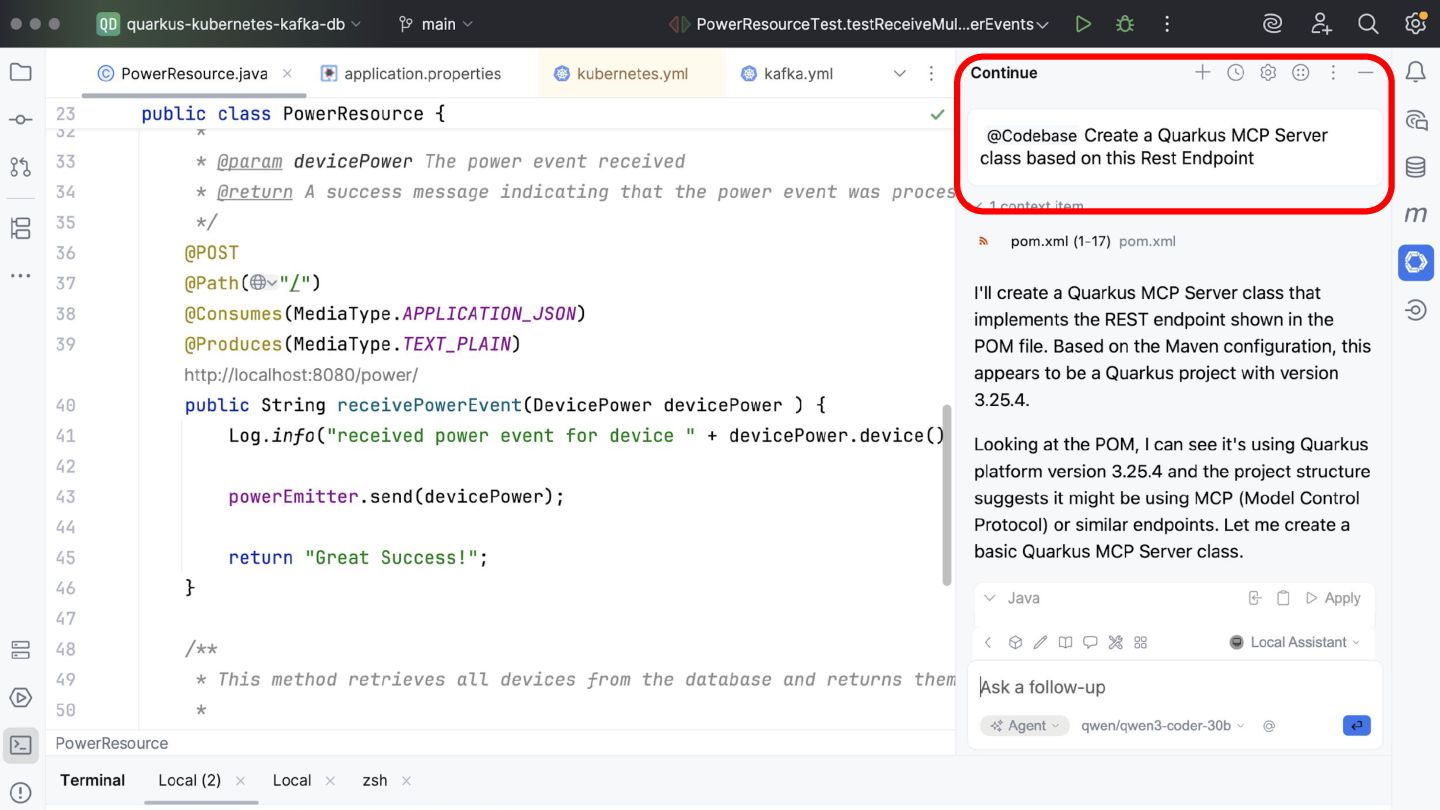Open Continue session history clock icon
This screenshot has height=810, width=1440.
[1236, 72]
